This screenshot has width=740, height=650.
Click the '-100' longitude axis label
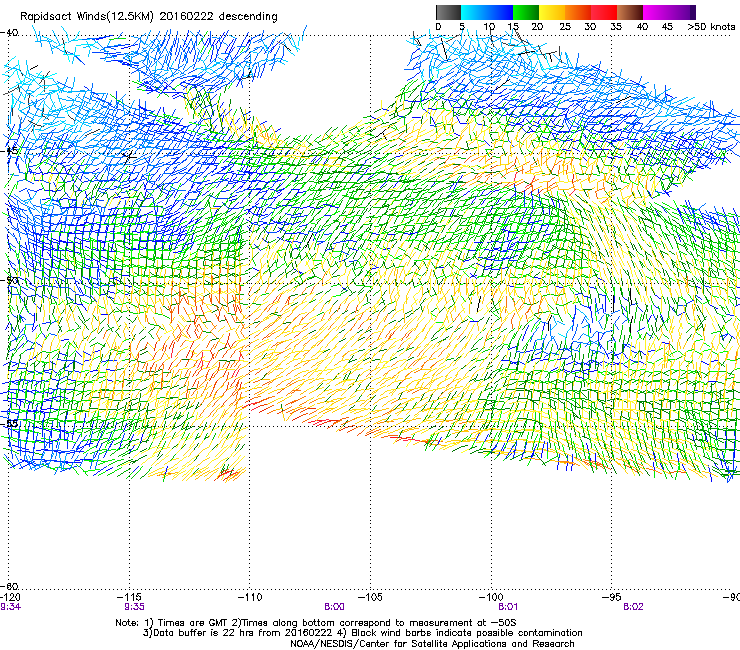tap(491, 598)
